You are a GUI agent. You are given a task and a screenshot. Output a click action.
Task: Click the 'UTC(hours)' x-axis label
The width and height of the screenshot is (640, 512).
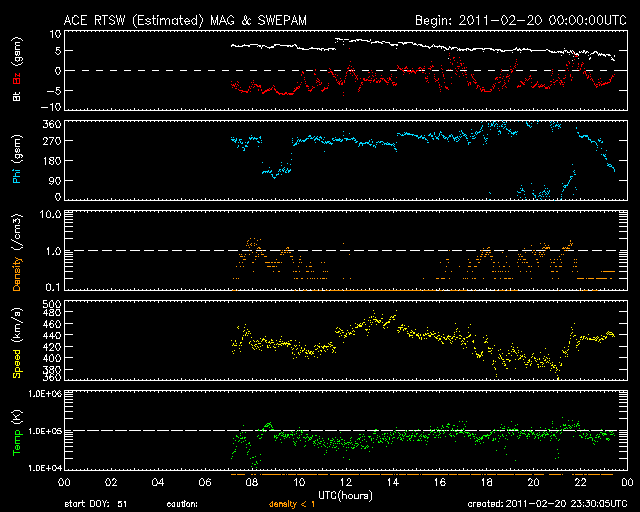tap(345, 496)
